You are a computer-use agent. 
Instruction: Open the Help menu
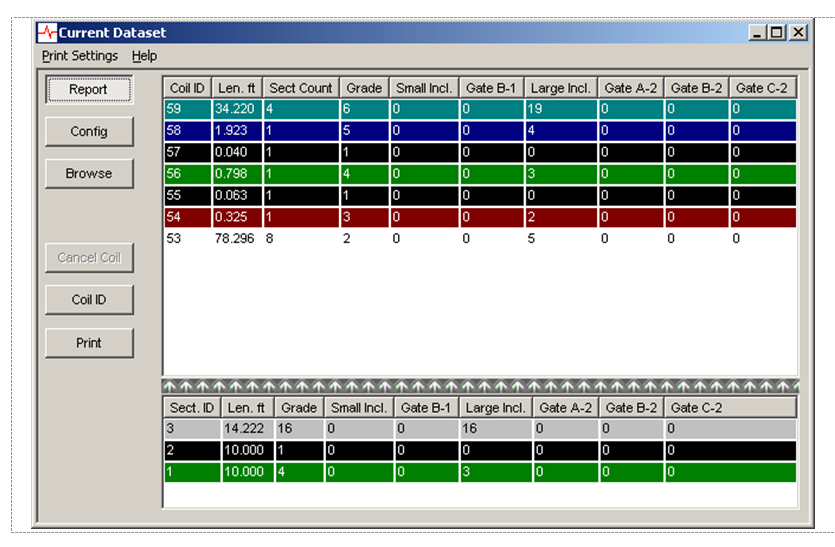[144, 56]
